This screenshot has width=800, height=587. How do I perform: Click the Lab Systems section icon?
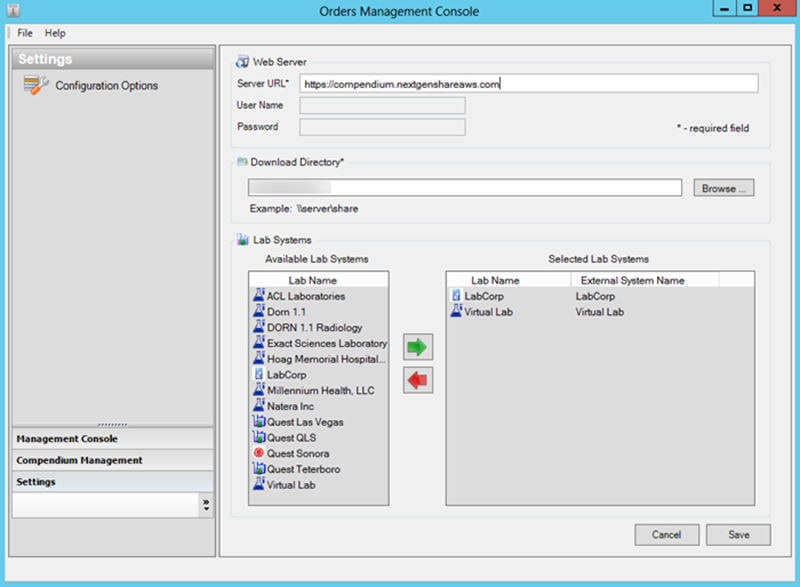click(x=242, y=239)
